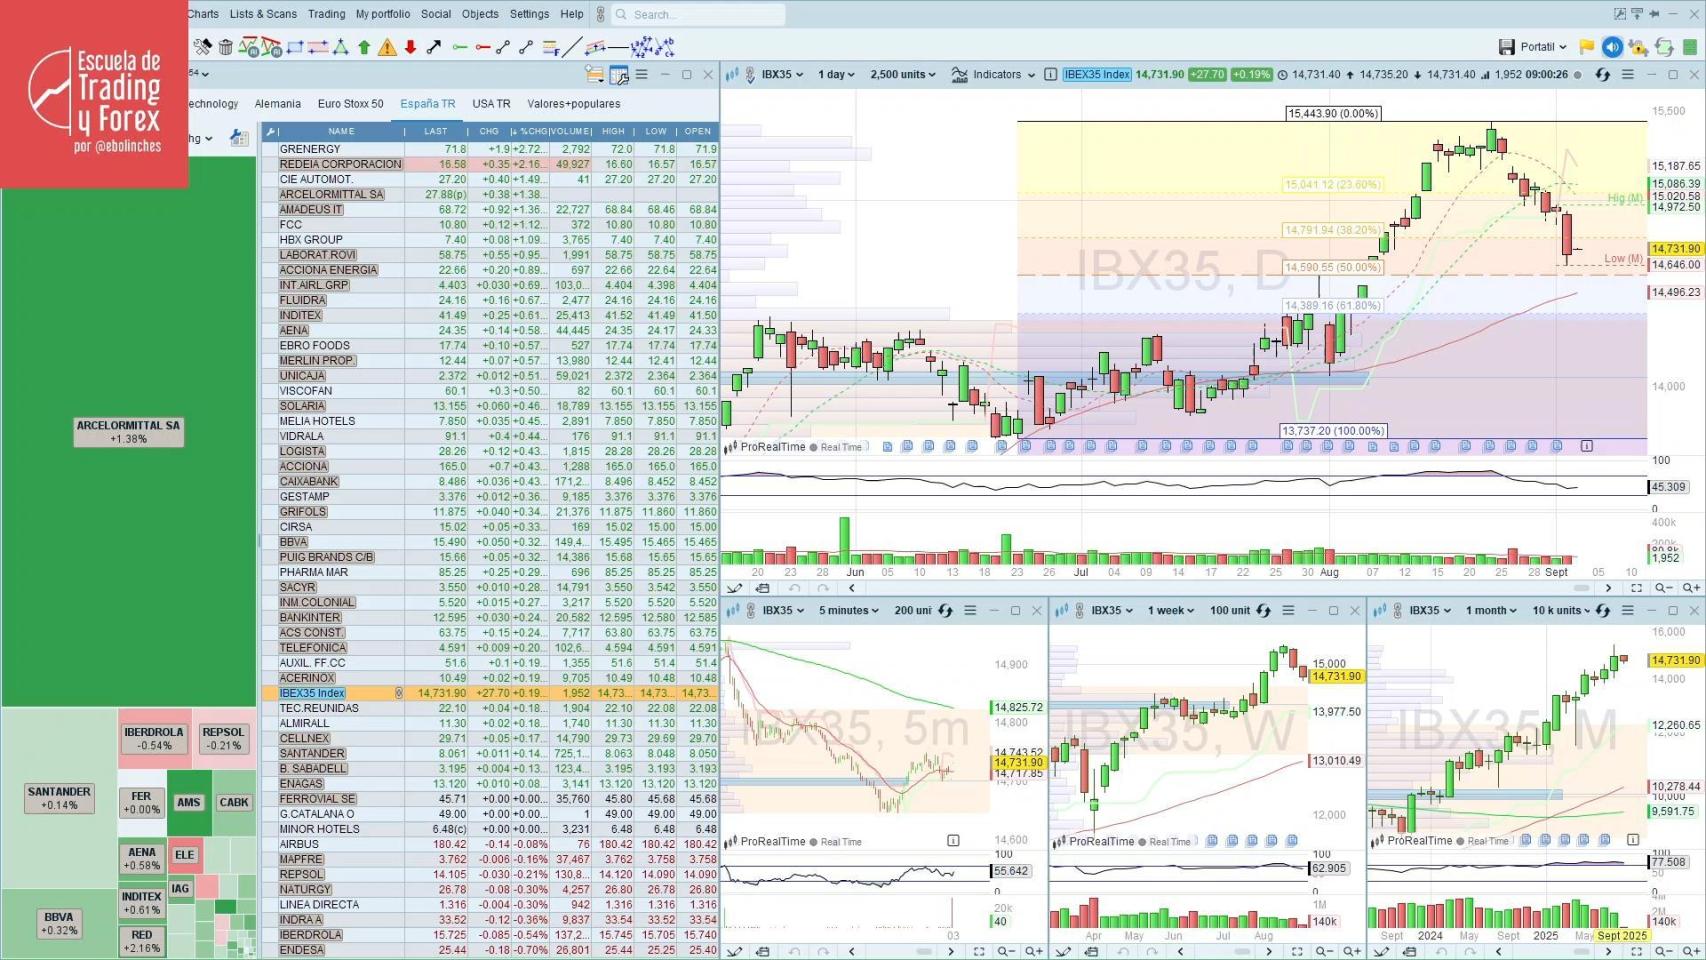
Task: Choose the triangle drawing tool
Action: pos(341,47)
